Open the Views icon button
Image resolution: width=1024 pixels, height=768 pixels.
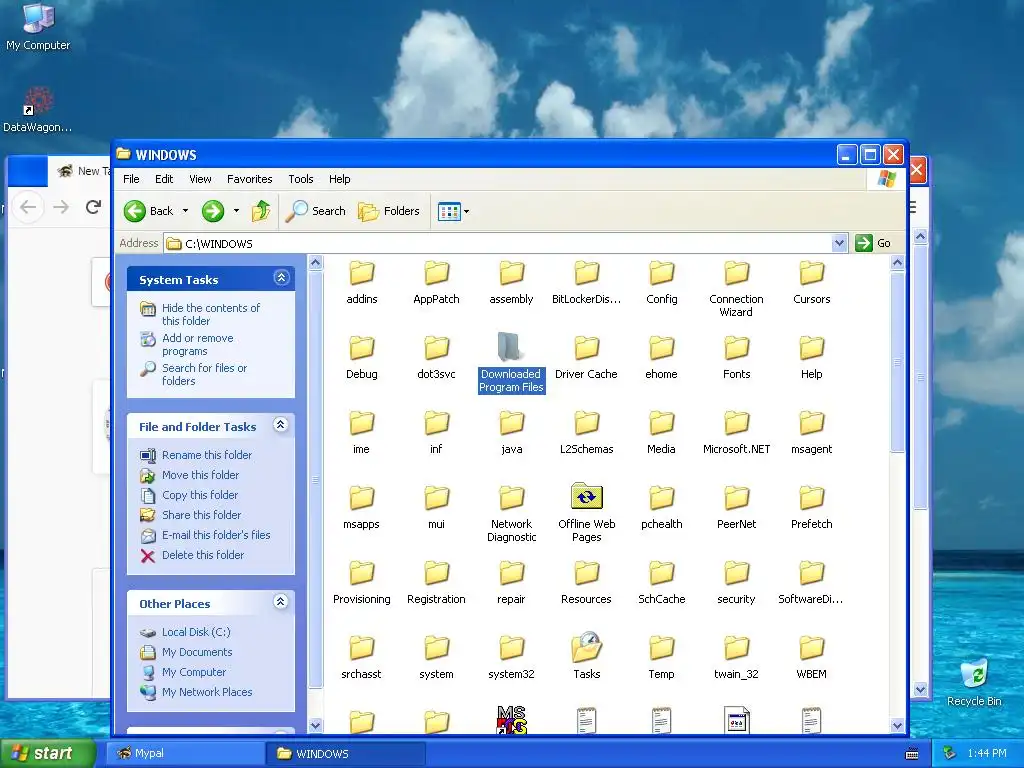click(449, 212)
